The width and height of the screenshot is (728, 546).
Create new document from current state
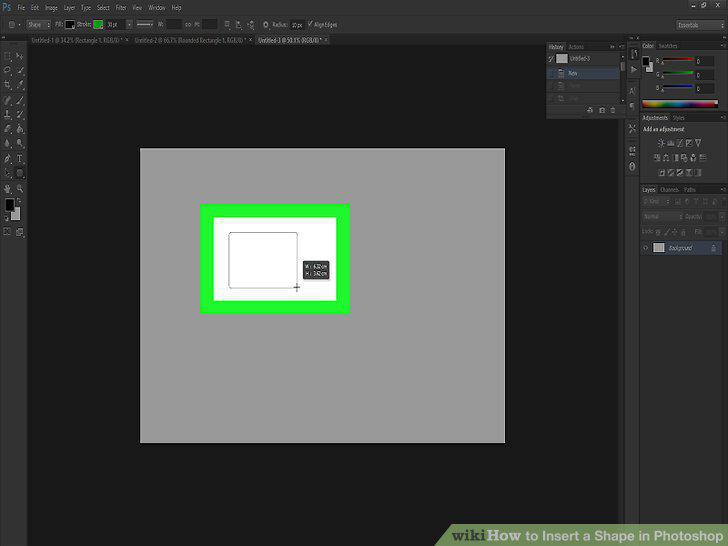click(x=590, y=110)
